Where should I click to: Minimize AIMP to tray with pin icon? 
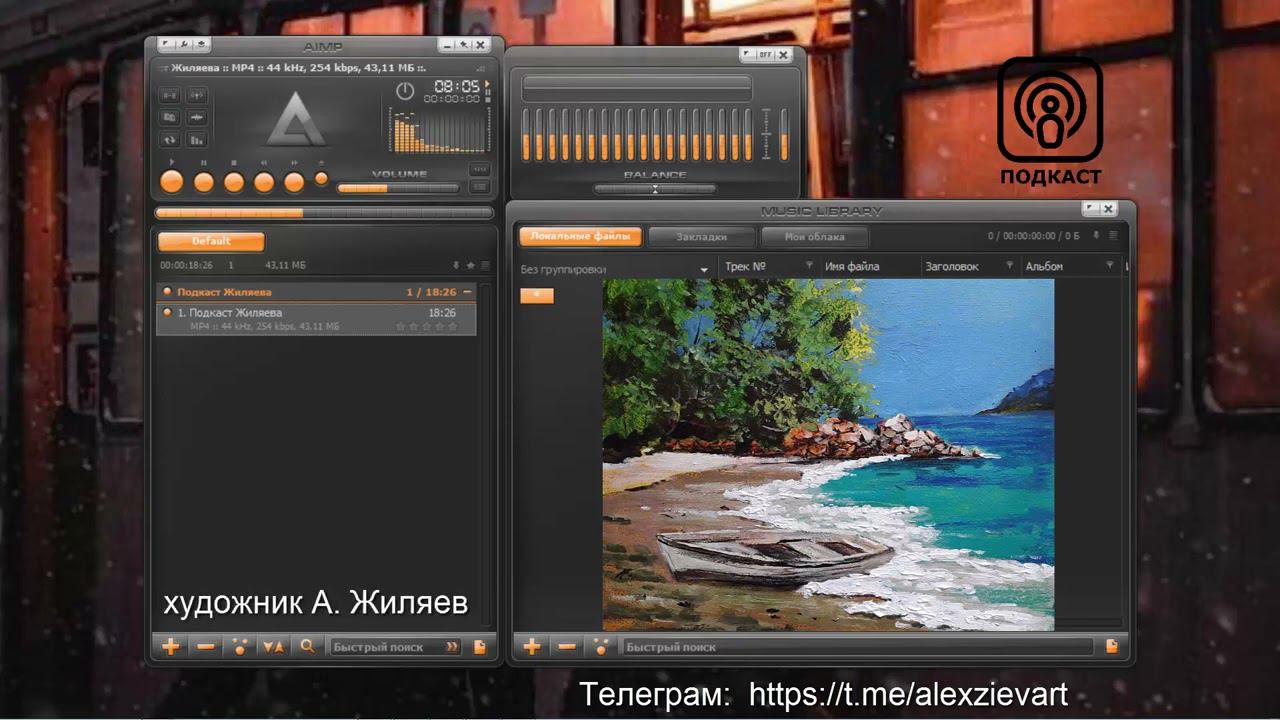pos(463,45)
